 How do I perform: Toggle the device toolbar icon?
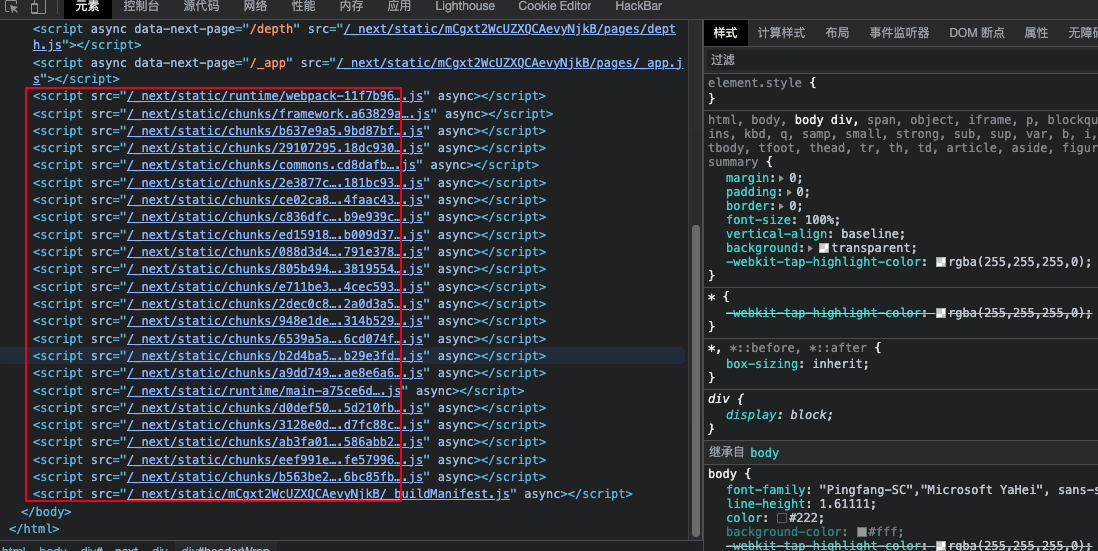[x=38, y=6]
